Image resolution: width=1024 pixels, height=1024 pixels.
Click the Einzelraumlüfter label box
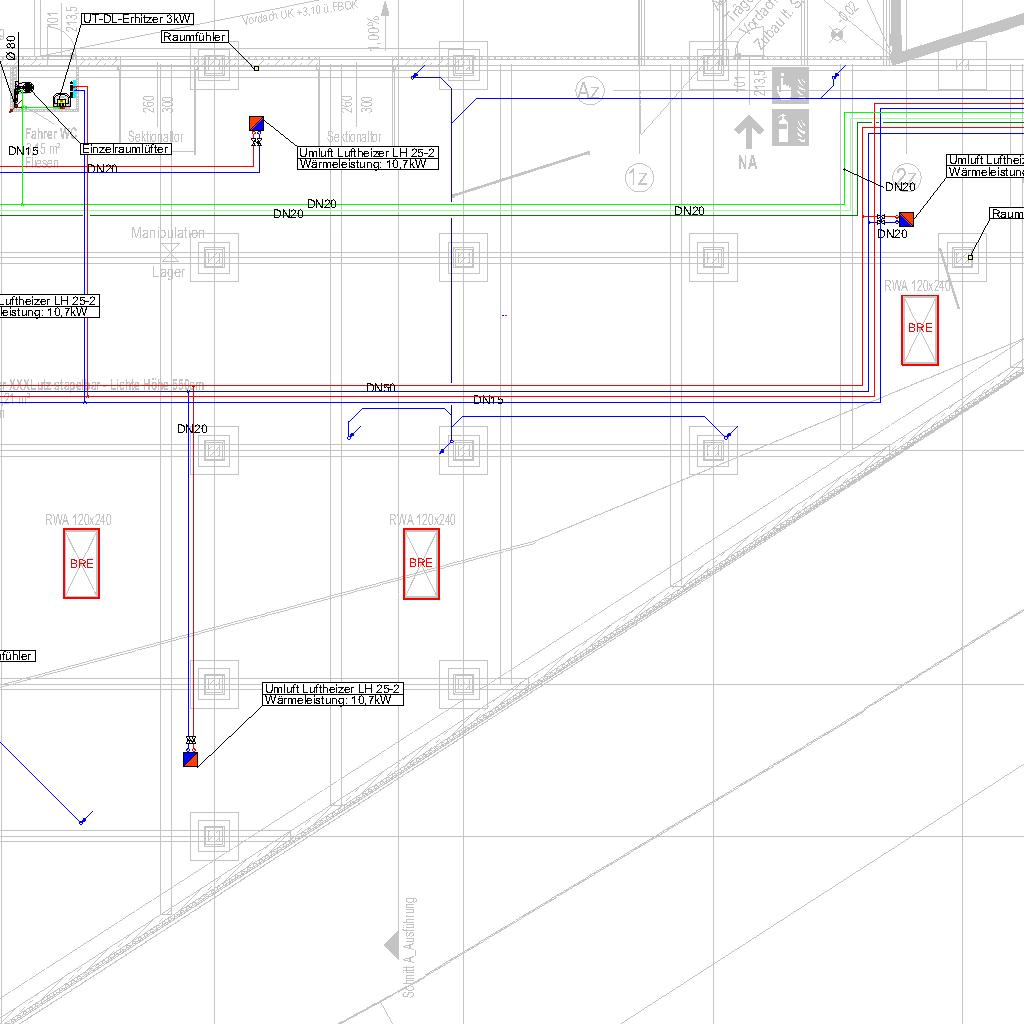125,149
